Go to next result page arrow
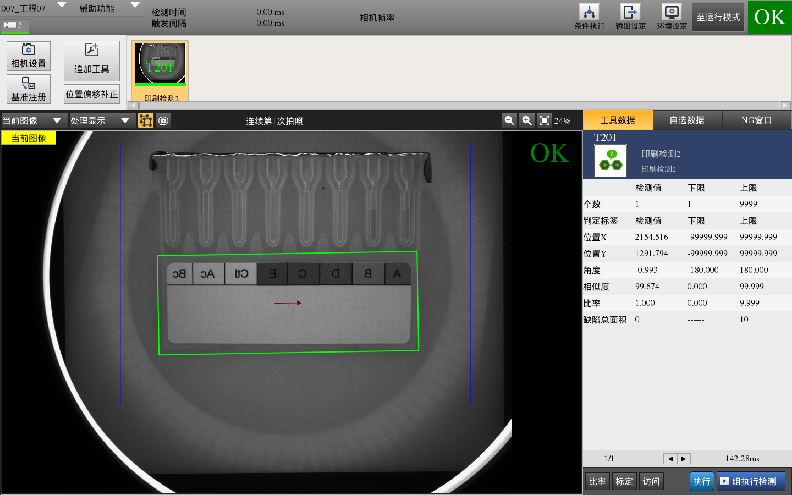This screenshot has width=792, height=495. (683, 459)
